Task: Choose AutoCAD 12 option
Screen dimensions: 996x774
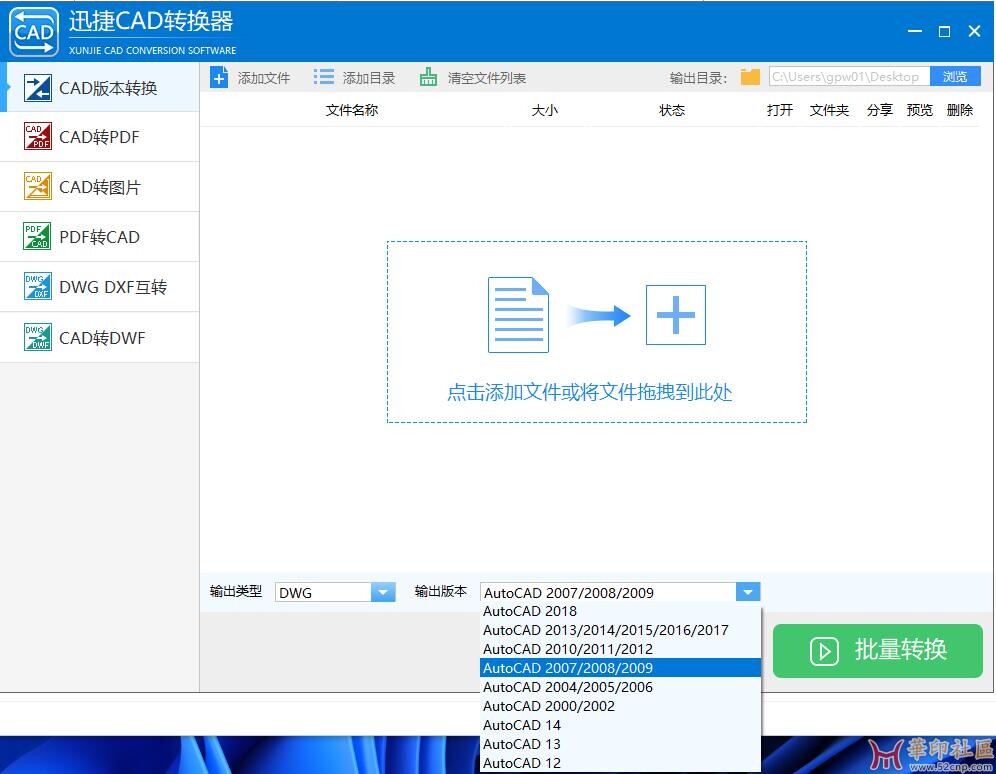Action: pyautogui.click(x=620, y=763)
